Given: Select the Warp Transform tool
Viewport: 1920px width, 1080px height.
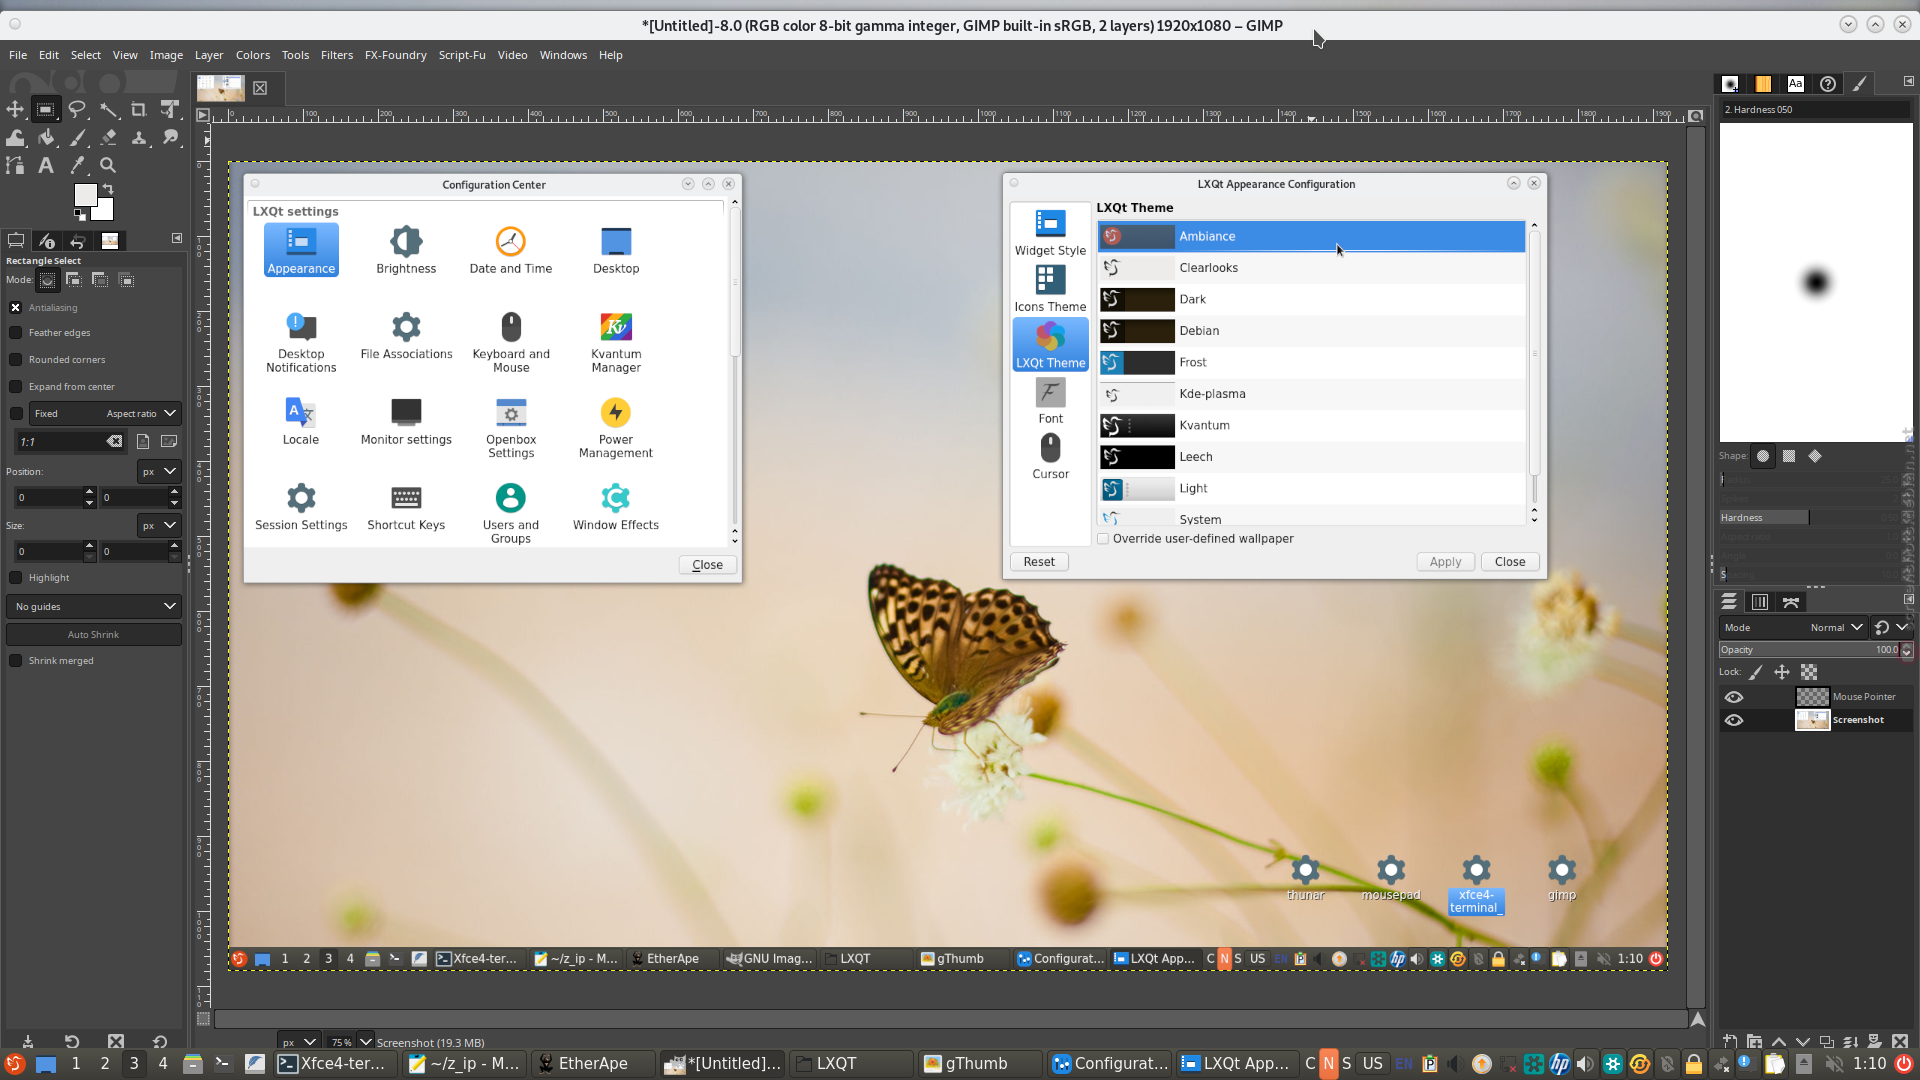Looking at the screenshot, I should (15, 137).
